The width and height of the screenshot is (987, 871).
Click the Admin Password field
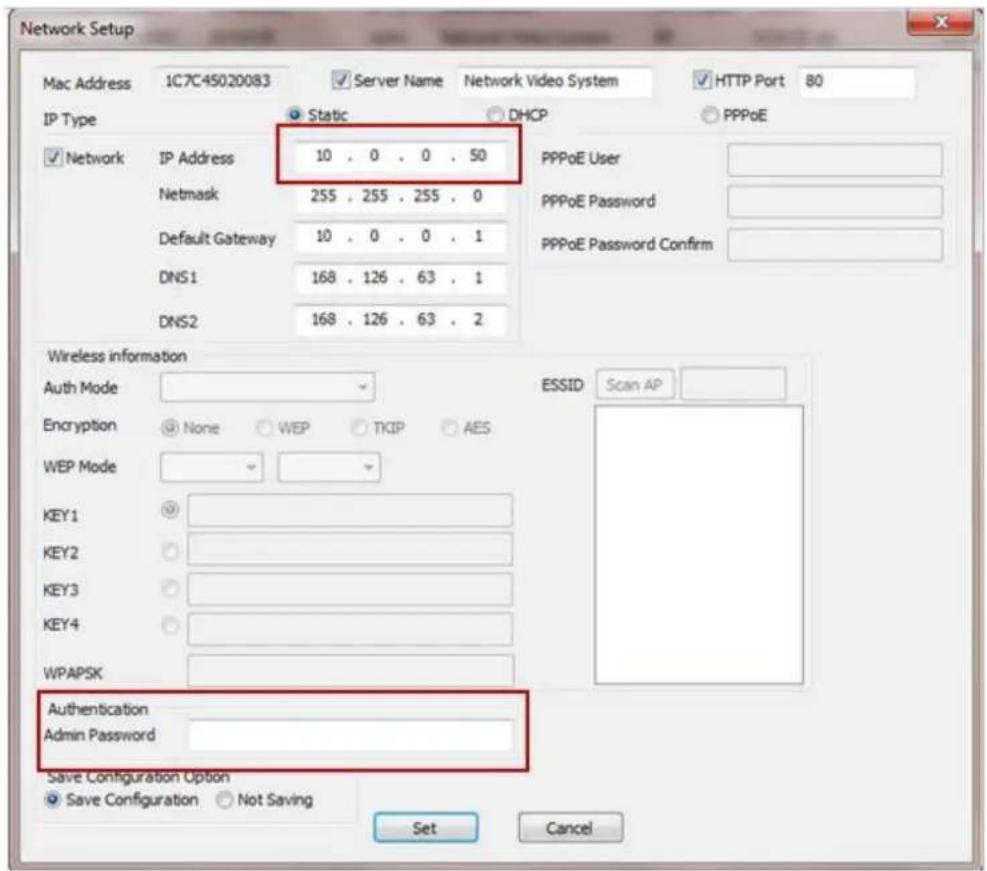350,735
